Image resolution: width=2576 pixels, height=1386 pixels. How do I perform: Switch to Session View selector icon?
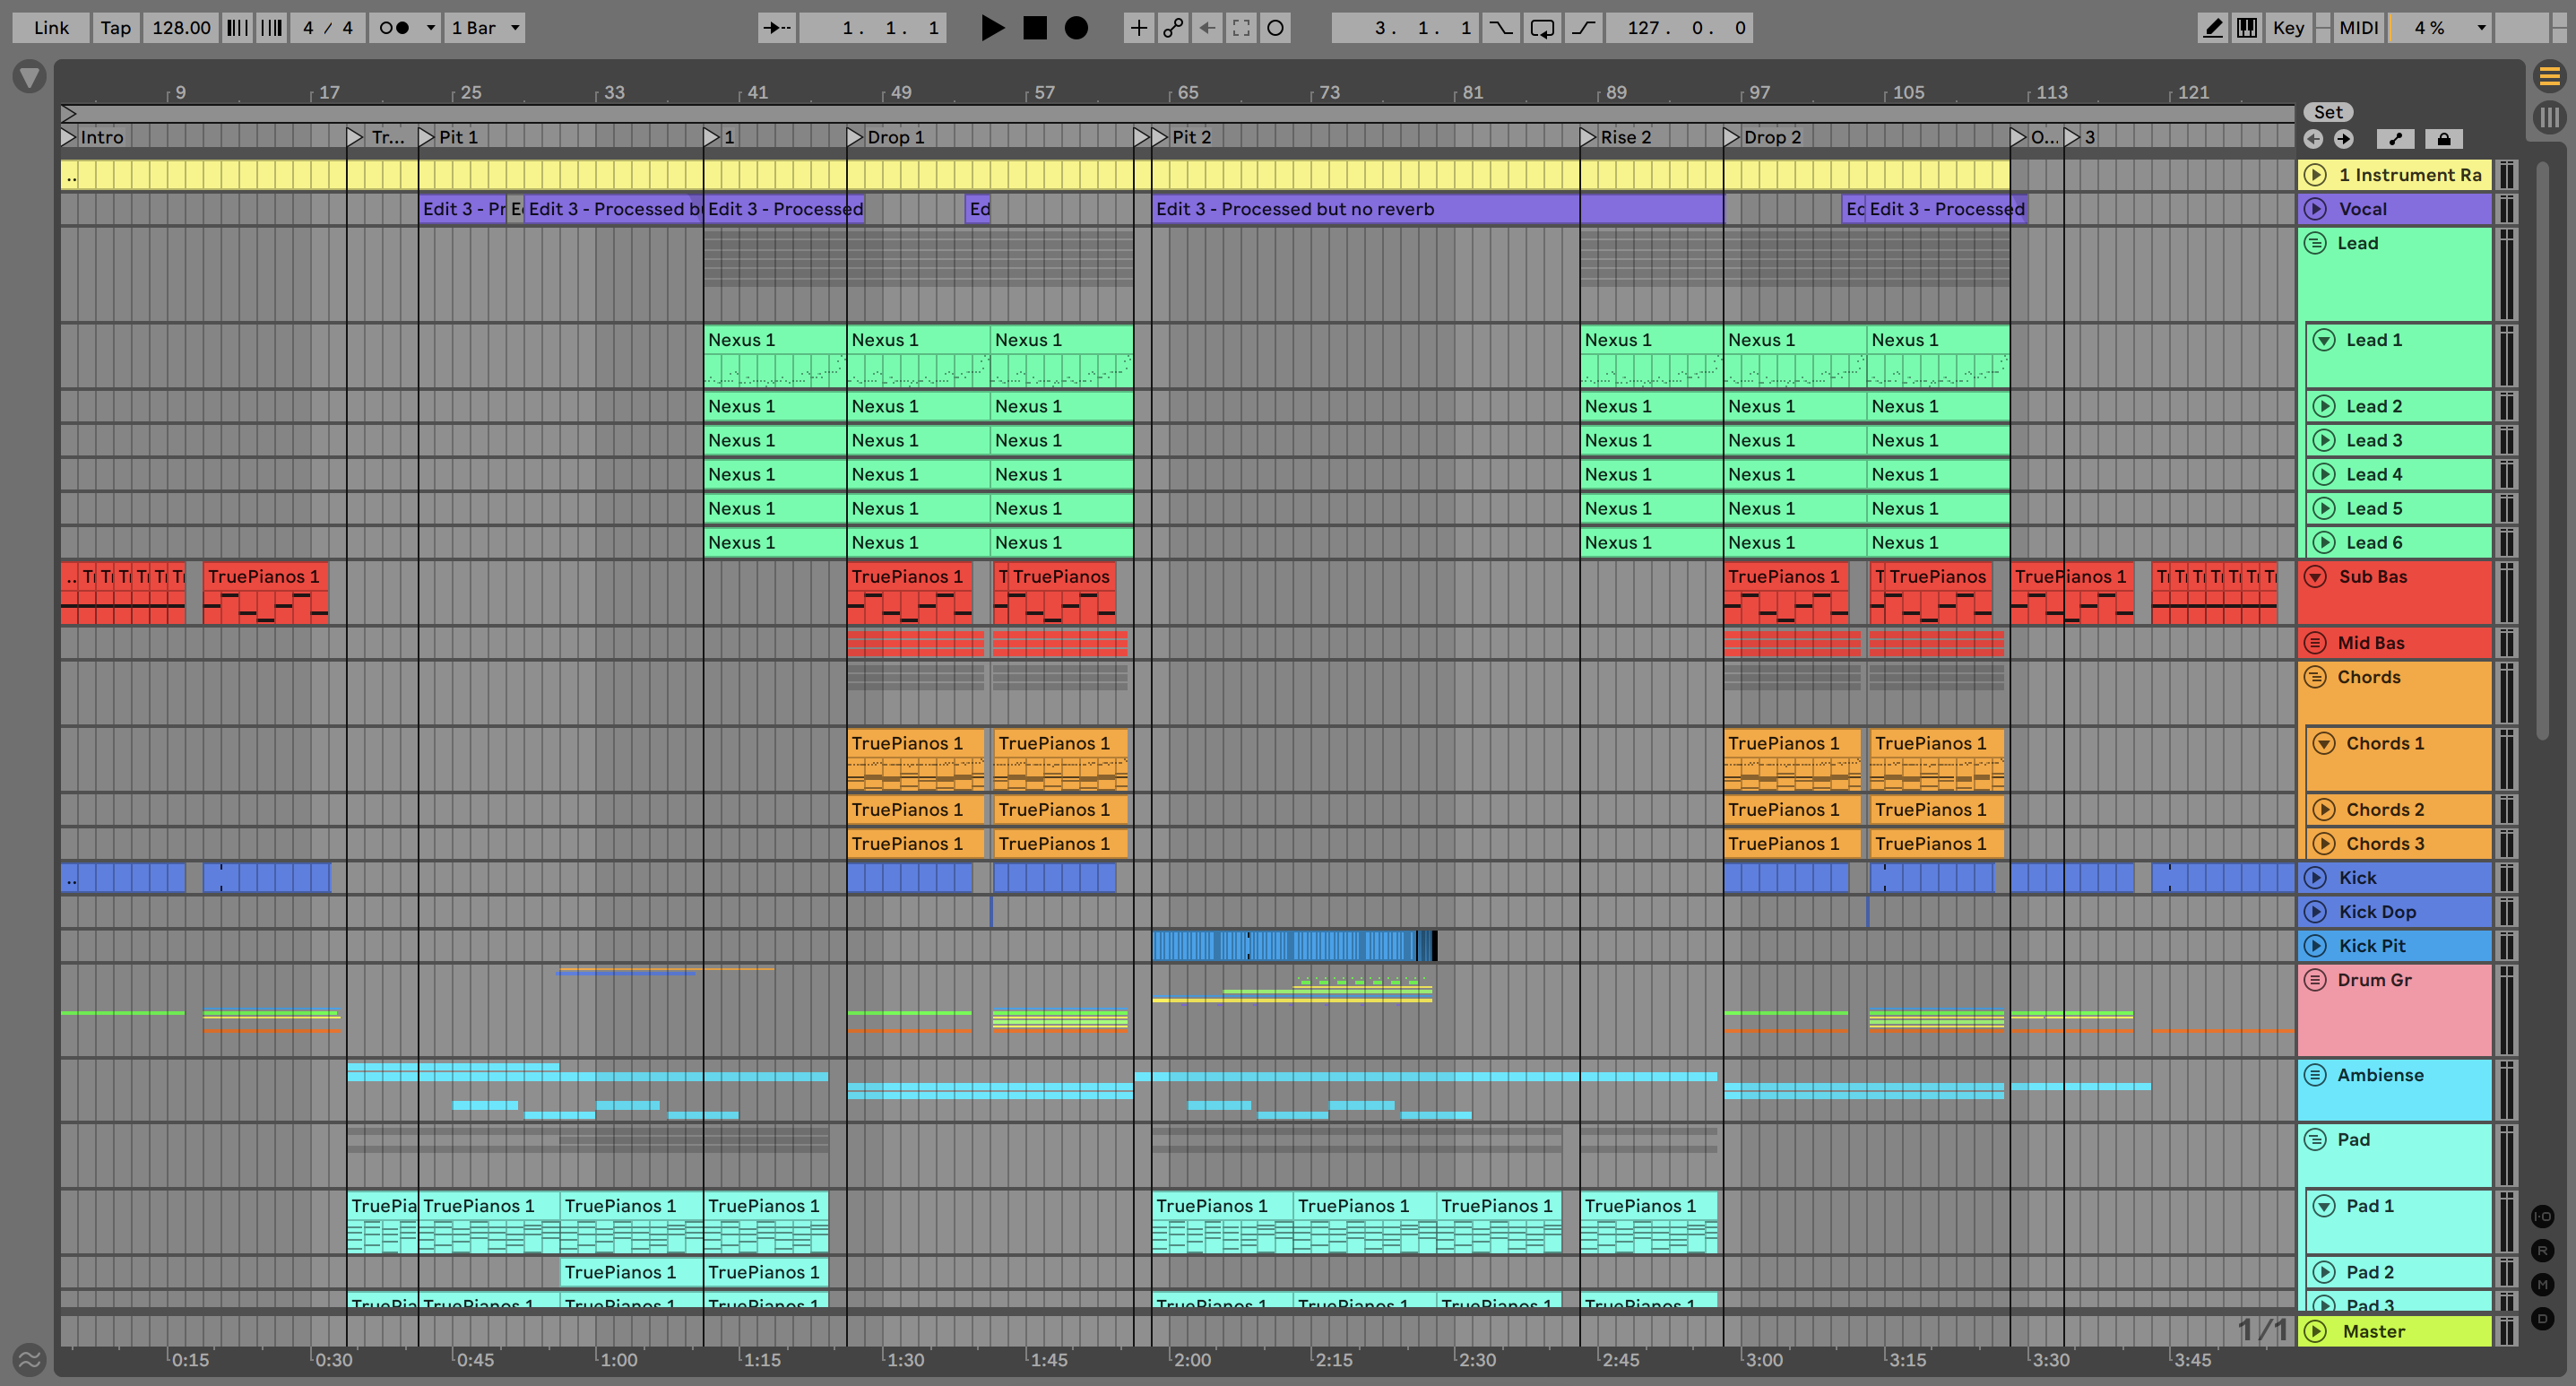click(2549, 117)
